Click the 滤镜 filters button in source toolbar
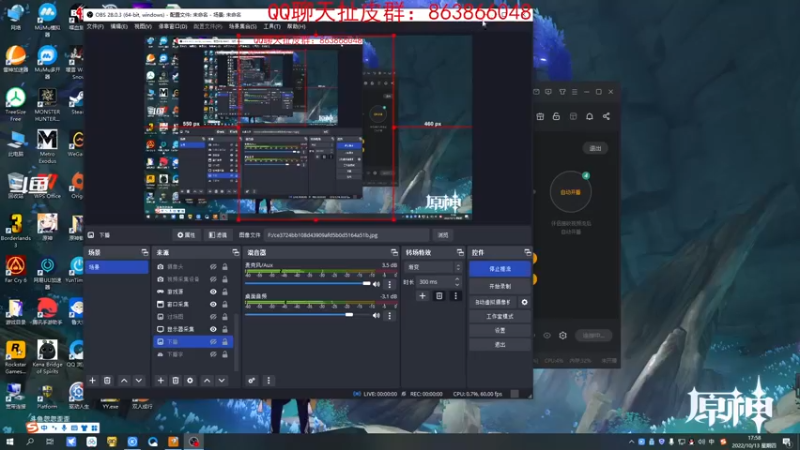This screenshot has width=800, height=450. pyautogui.click(x=218, y=235)
